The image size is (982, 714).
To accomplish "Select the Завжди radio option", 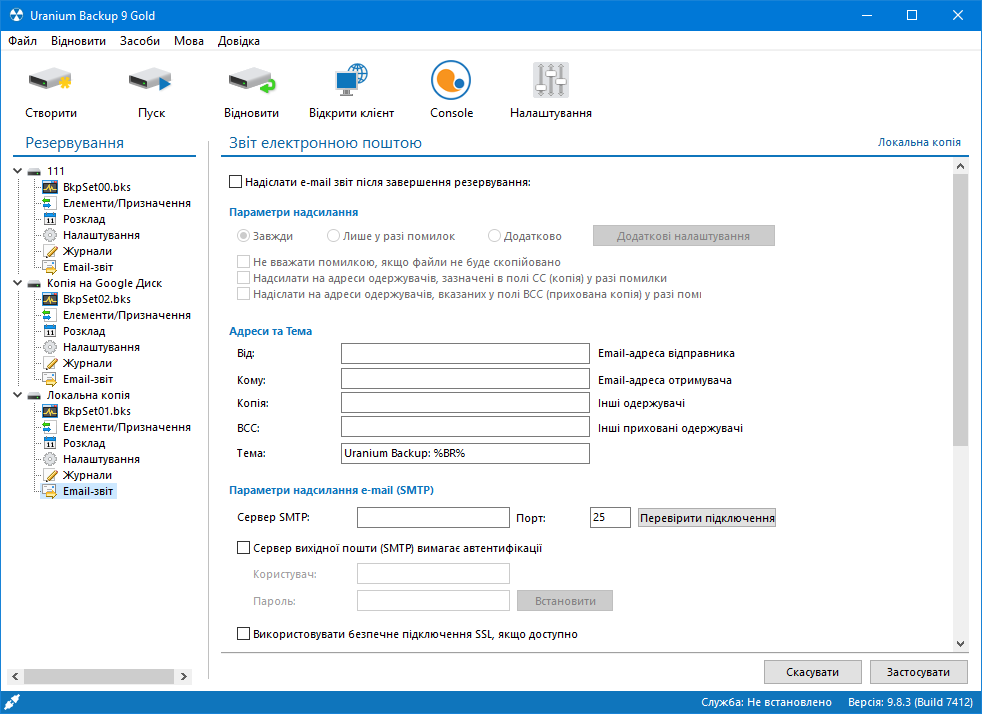I will pyautogui.click(x=244, y=236).
